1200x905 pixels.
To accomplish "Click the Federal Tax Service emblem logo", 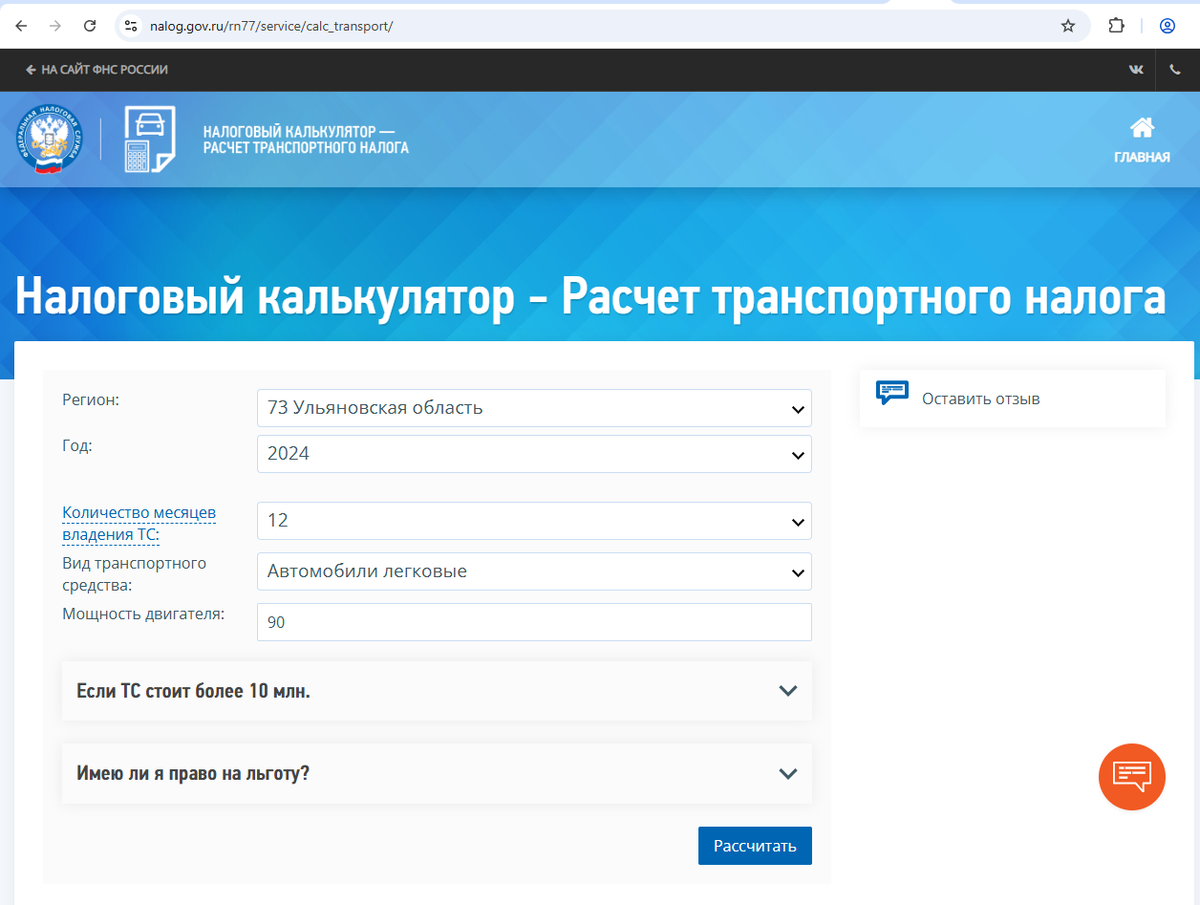I will (48, 140).
